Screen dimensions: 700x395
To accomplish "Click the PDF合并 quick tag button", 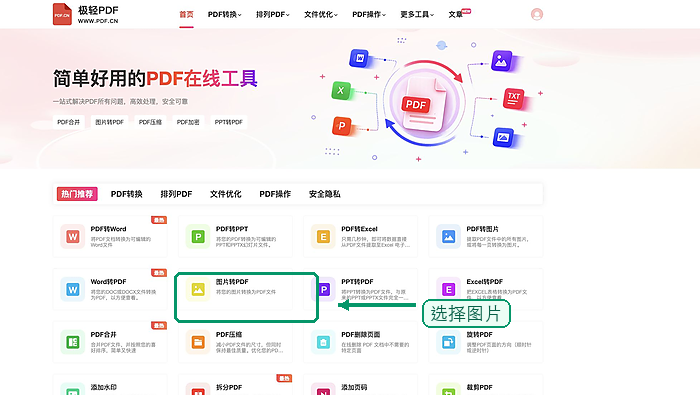I will coord(69,122).
